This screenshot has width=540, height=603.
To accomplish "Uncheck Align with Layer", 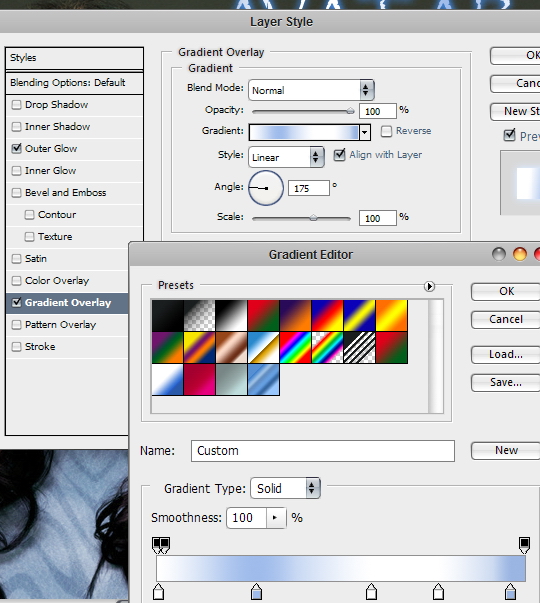I will coord(339,155).
